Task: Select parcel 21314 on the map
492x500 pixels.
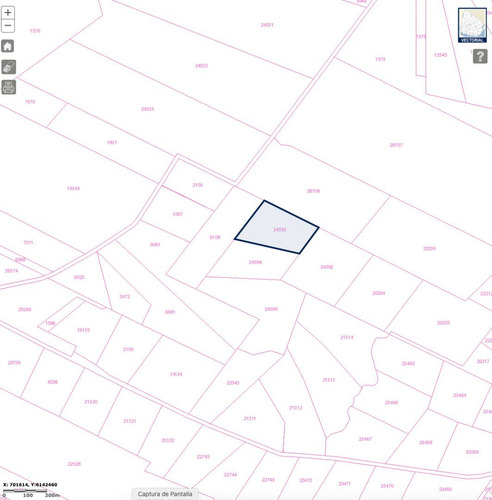Action: 347,337
